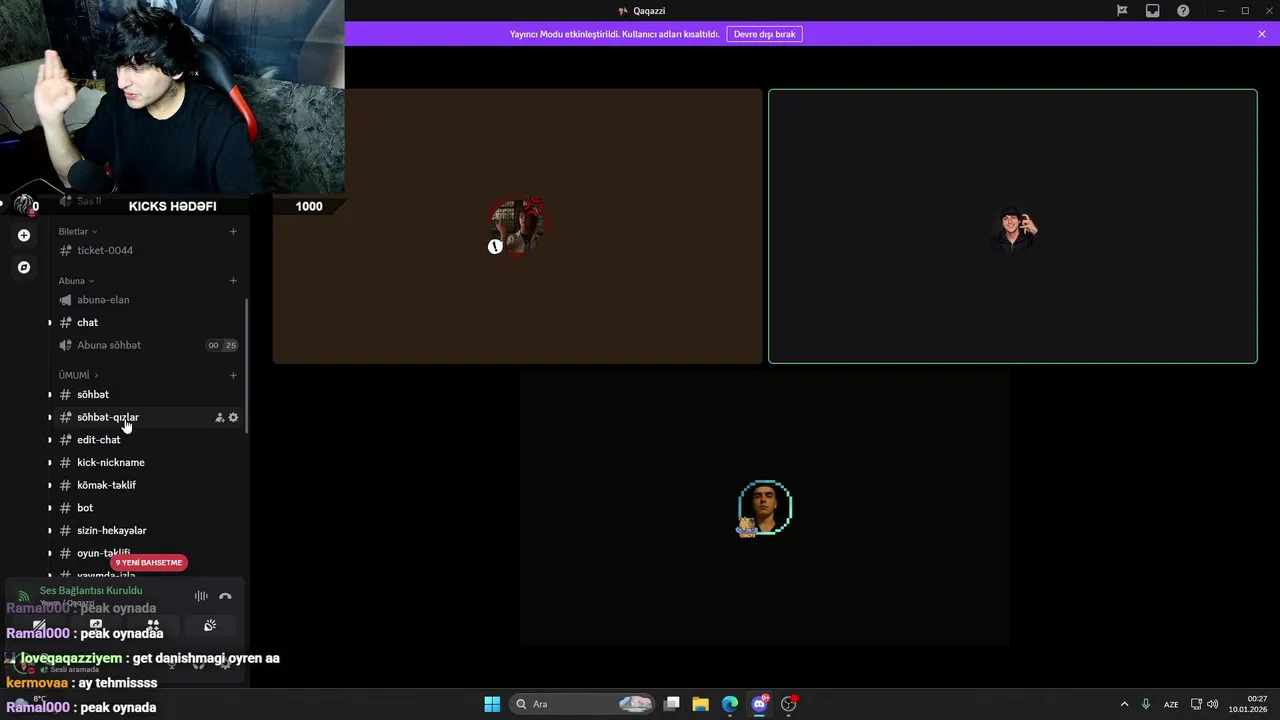The height and width of the screenshot is (720, 1280).
Task: Expand the ÜMUMİ category
Action: click(78, 375)
